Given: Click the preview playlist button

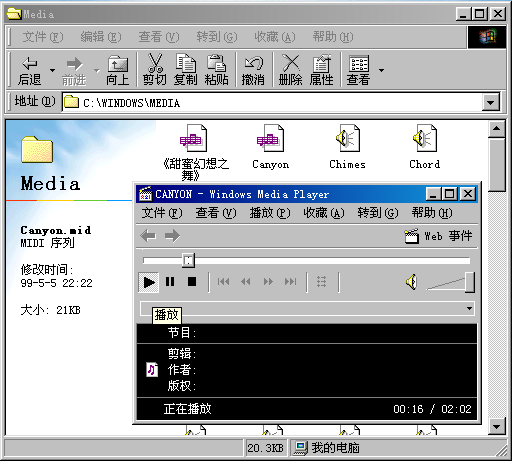Looking at the screenshot, I should [321, 282].
